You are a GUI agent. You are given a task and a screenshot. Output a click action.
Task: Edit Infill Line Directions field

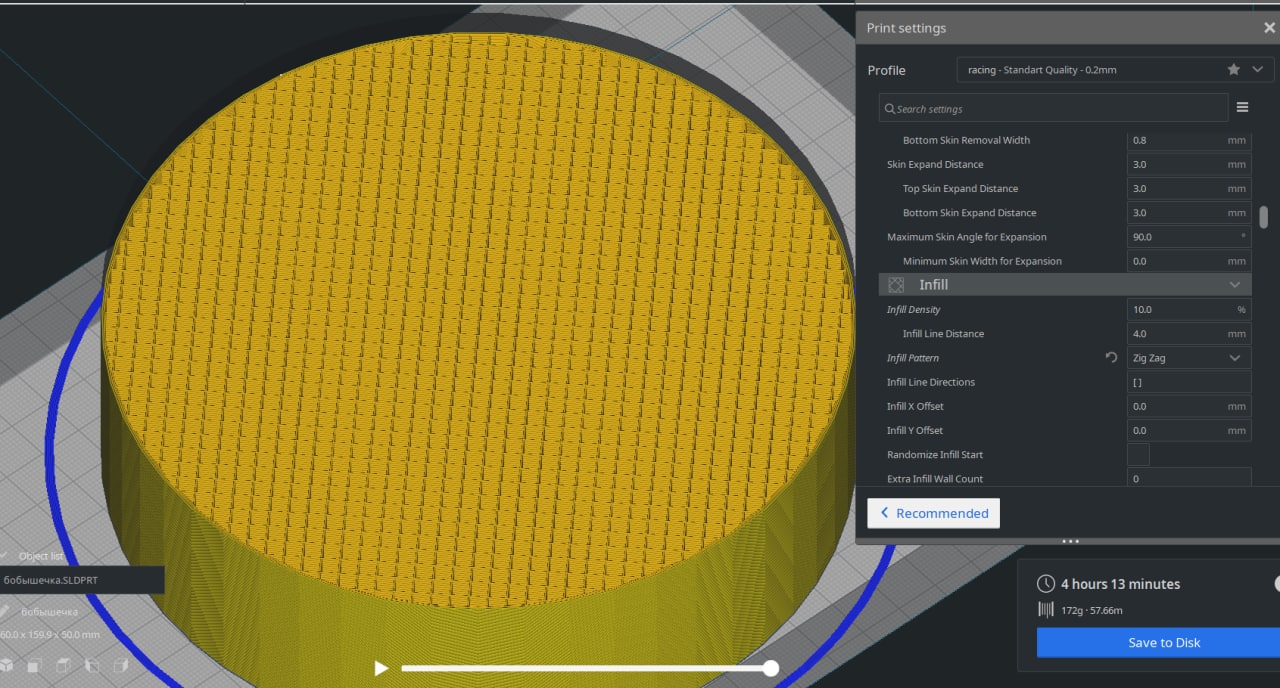click(x=1188, y=382)
